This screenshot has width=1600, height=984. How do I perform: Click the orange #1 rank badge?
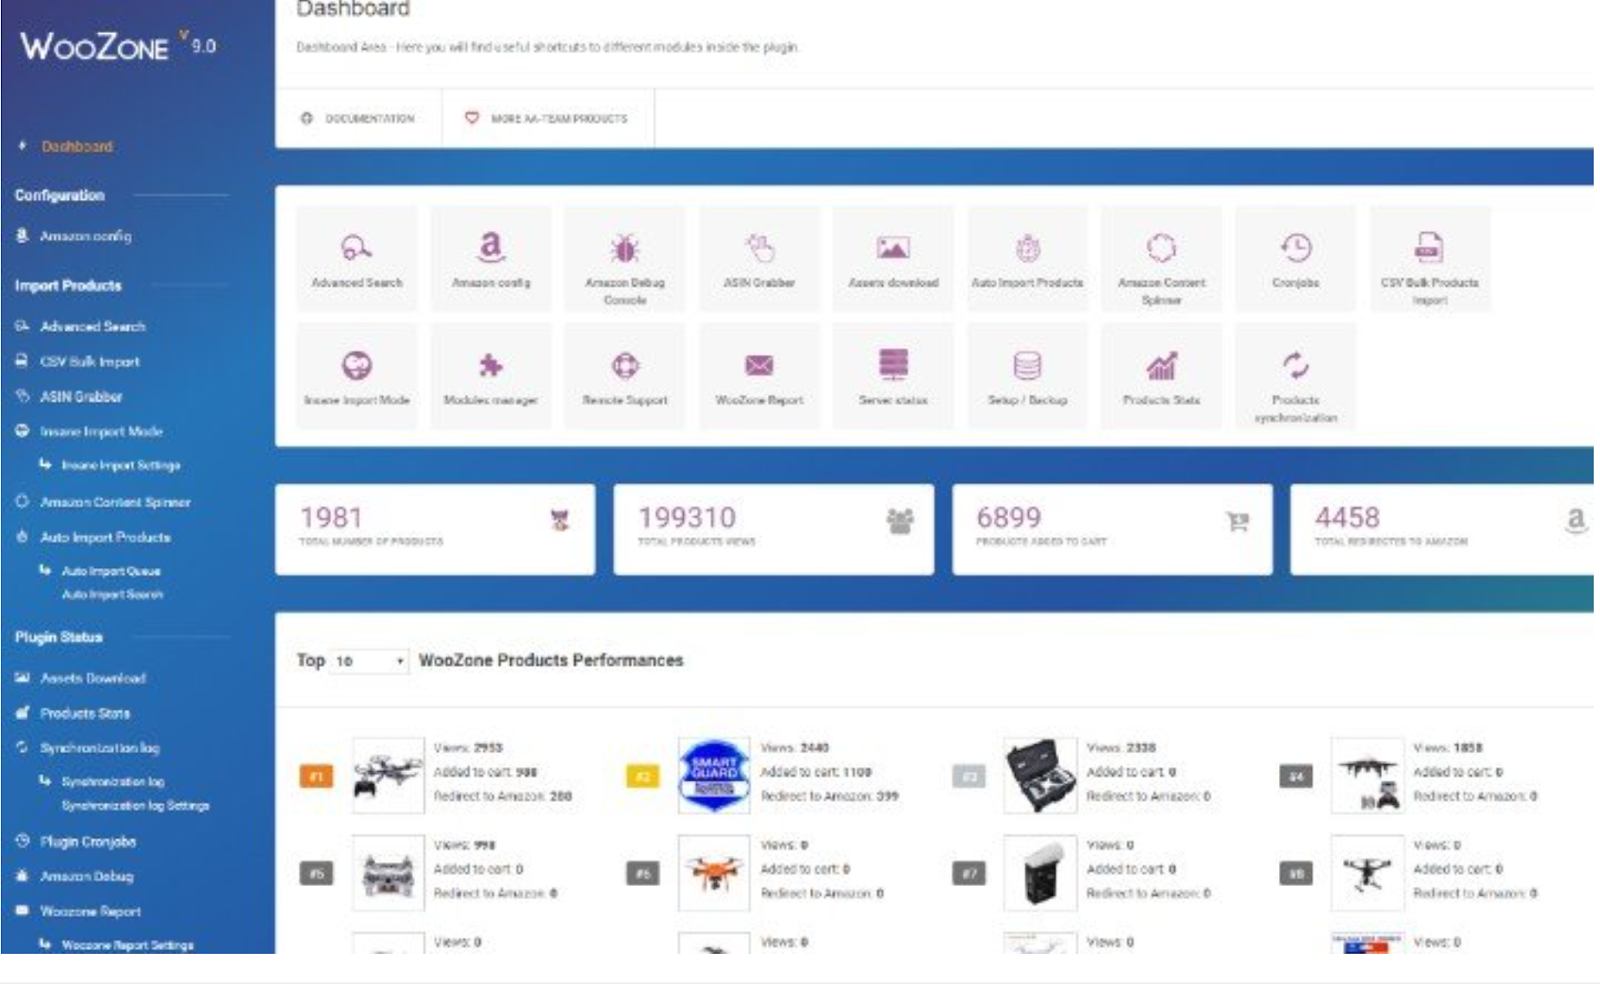[x=316, y=776]
